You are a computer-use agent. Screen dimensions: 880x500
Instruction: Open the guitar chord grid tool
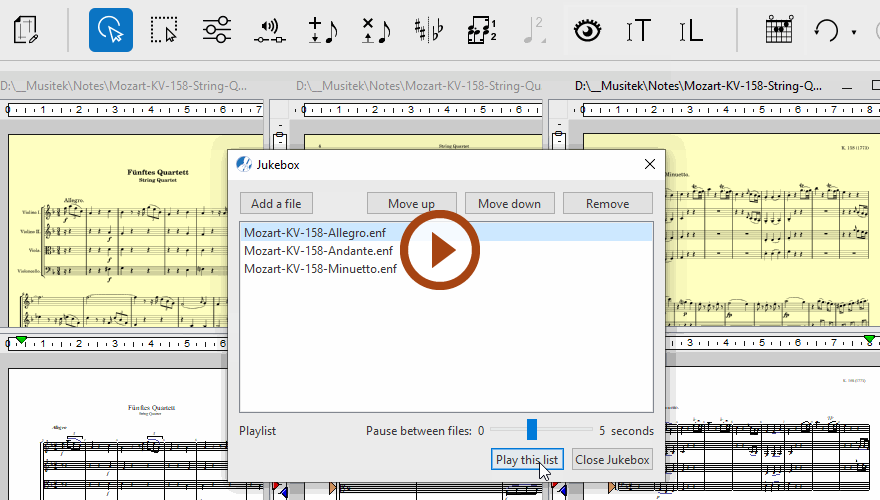780,30
